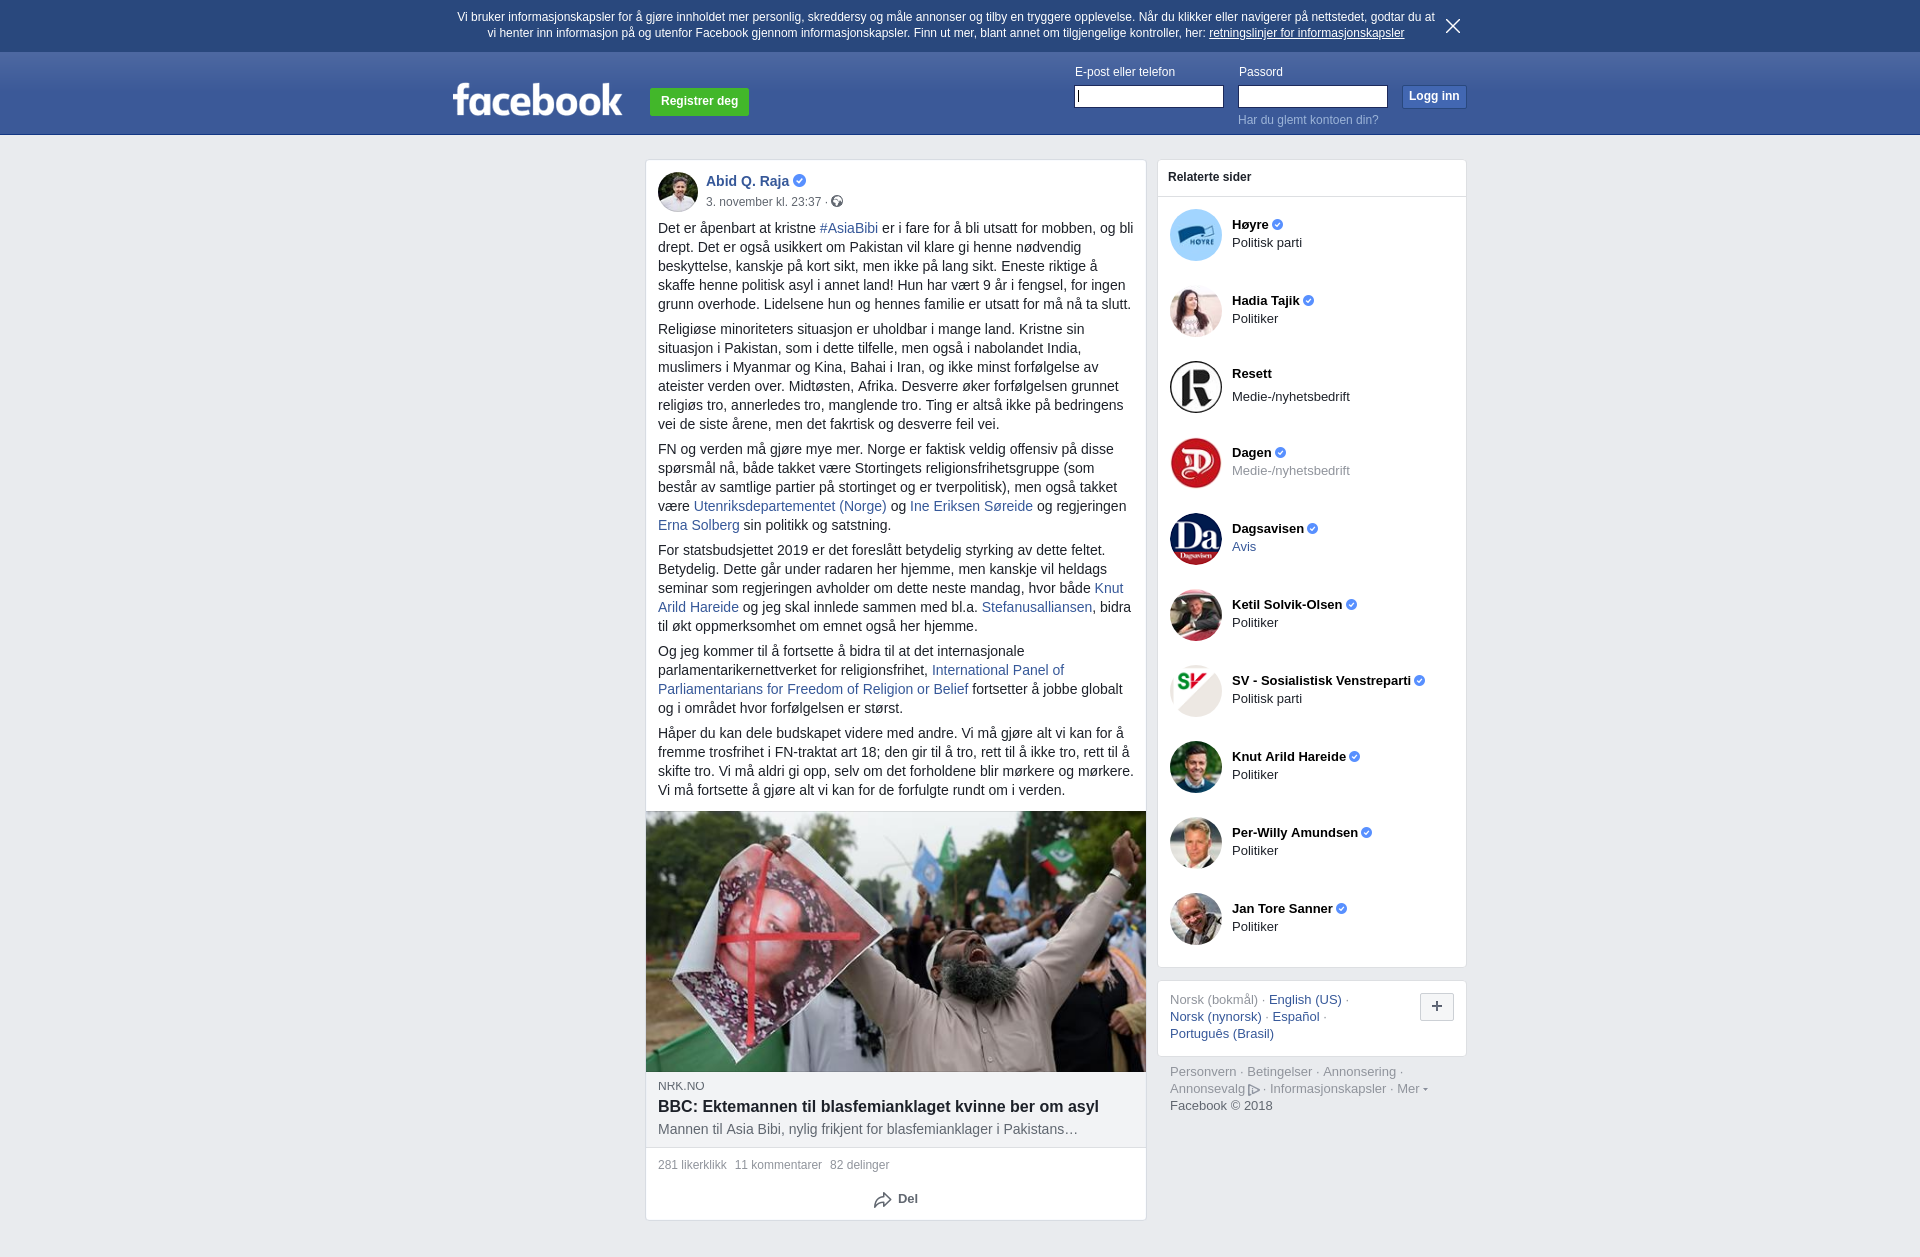Open the Resett page logo
This screenshot has width=1920, height=1257.
[1196, 387]
